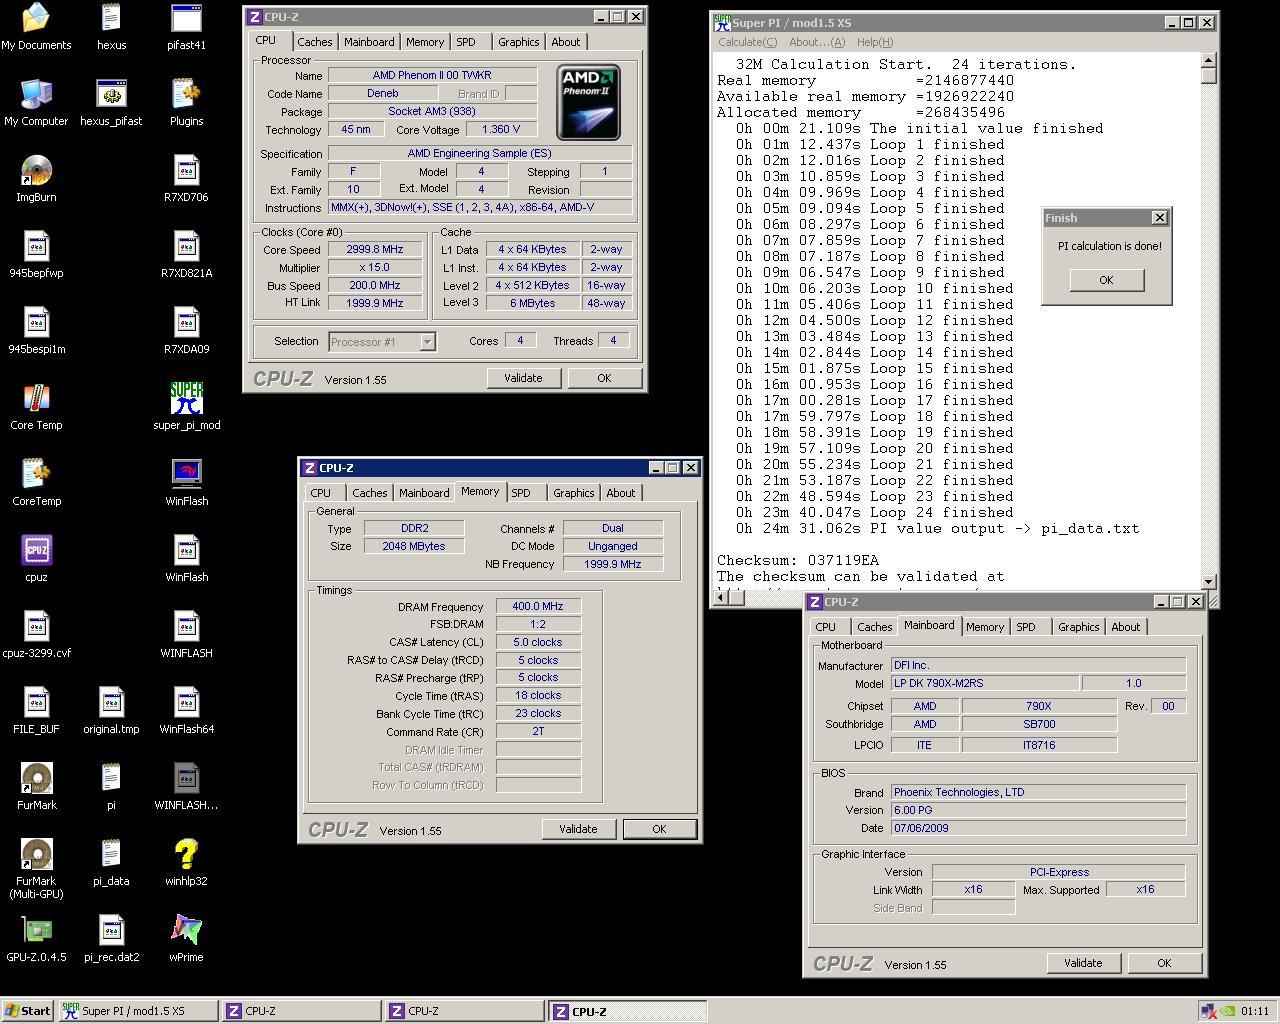Click the Super PI scrollbar down arrow
Screen dimensions: 1280x1024
pyautogui.click(x=1209, y=581)
